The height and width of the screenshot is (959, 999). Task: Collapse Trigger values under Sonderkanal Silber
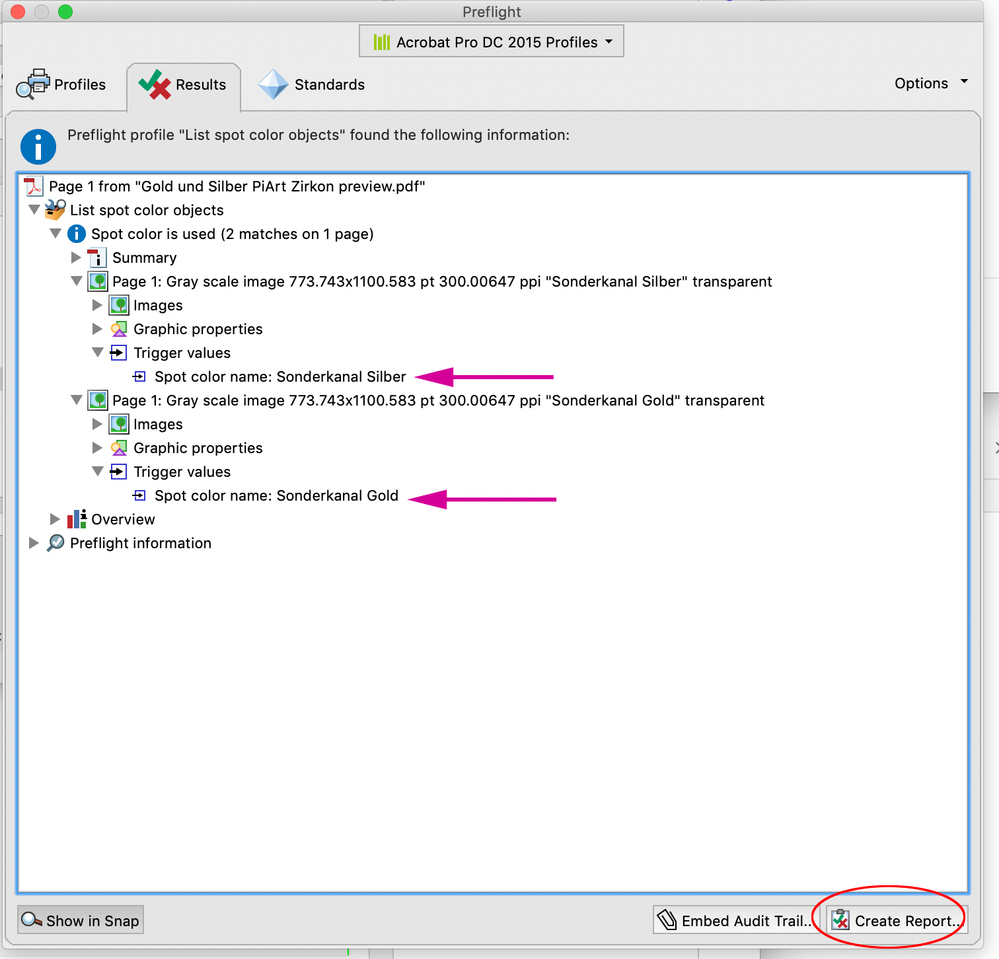pyautogui.click(x=97, y=352)
